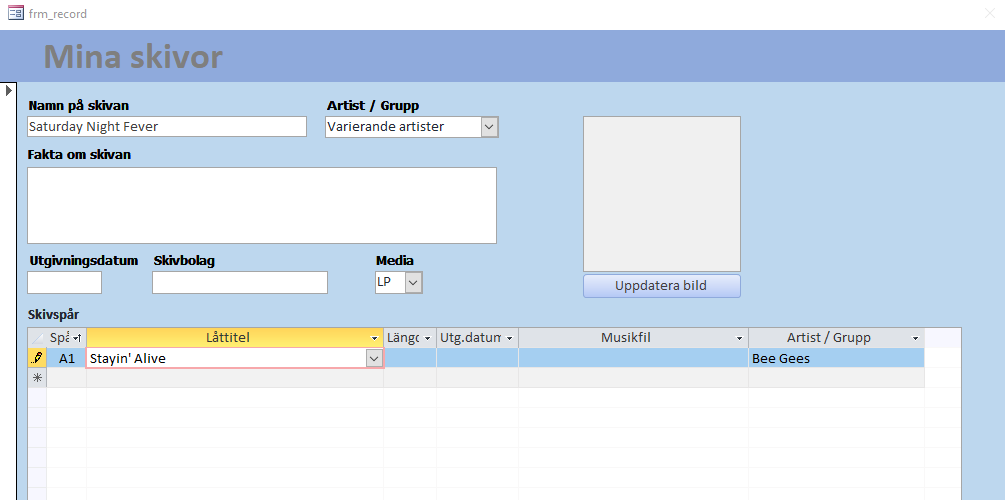Viewport: 1005px width, 500px height.
Task: Click the Skivbolag input field
Action: pyautogui.click(x=240, y=282)
